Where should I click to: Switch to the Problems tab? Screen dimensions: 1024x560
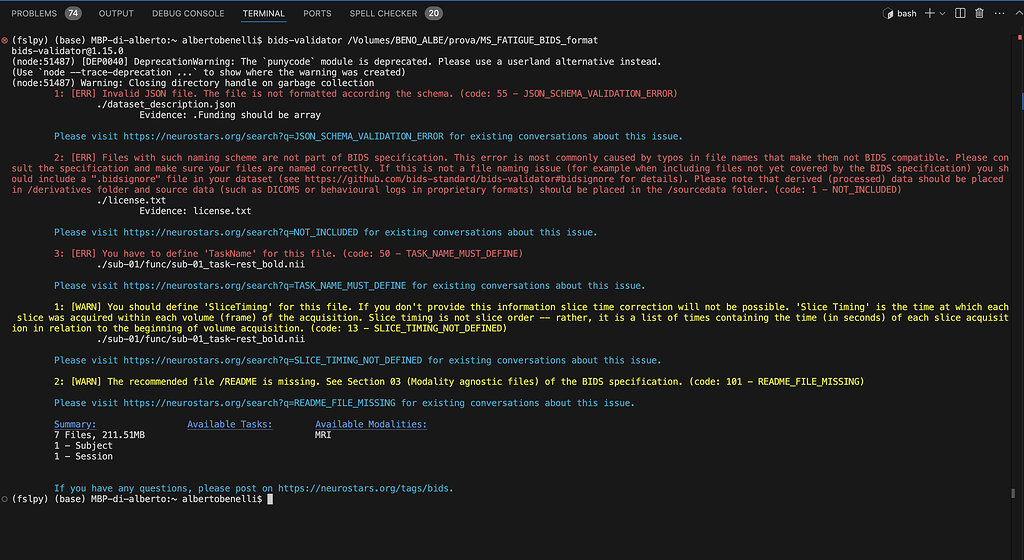[x=34, y=14]
